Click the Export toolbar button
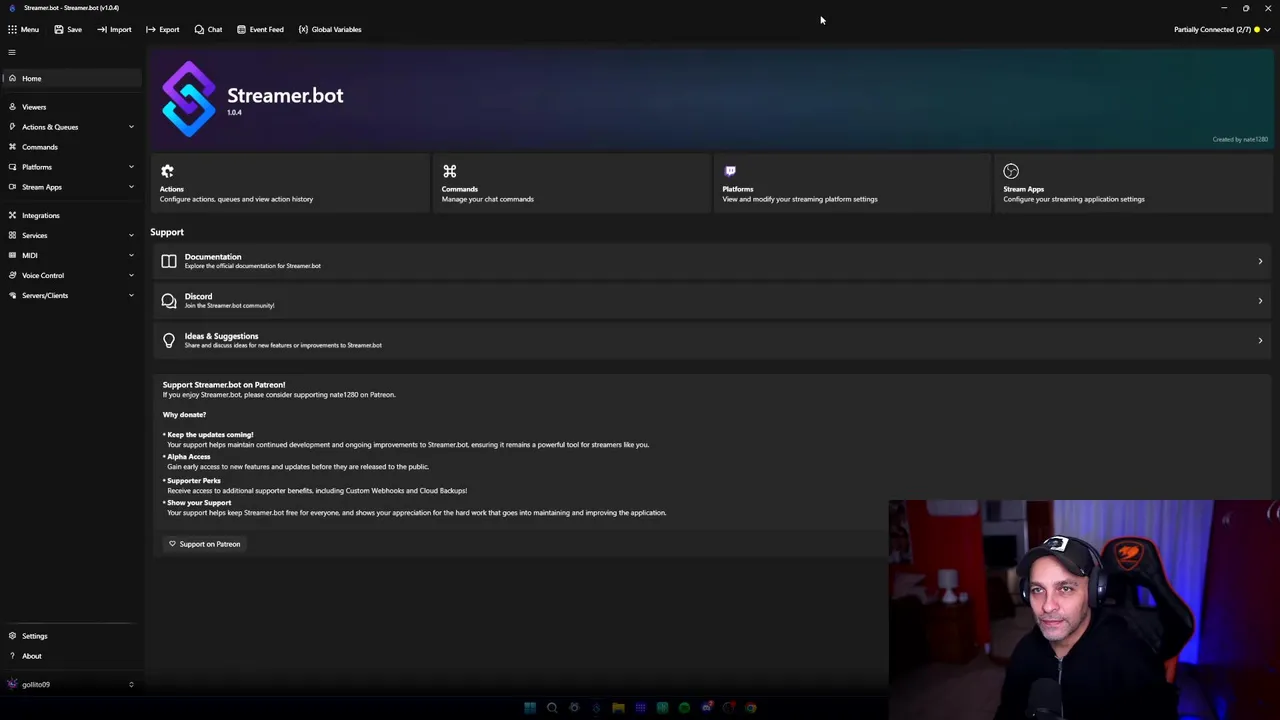Image resolution: width=1280 pixels, height=720 pixels. click(x=163, y=29)
